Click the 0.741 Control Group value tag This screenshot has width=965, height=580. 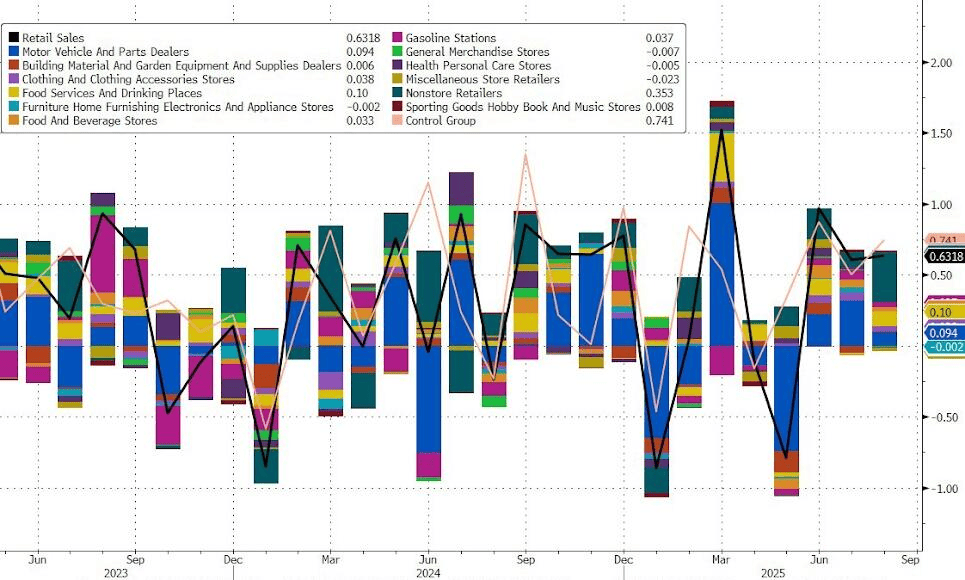pyautogui.click(x=945, y=241)
